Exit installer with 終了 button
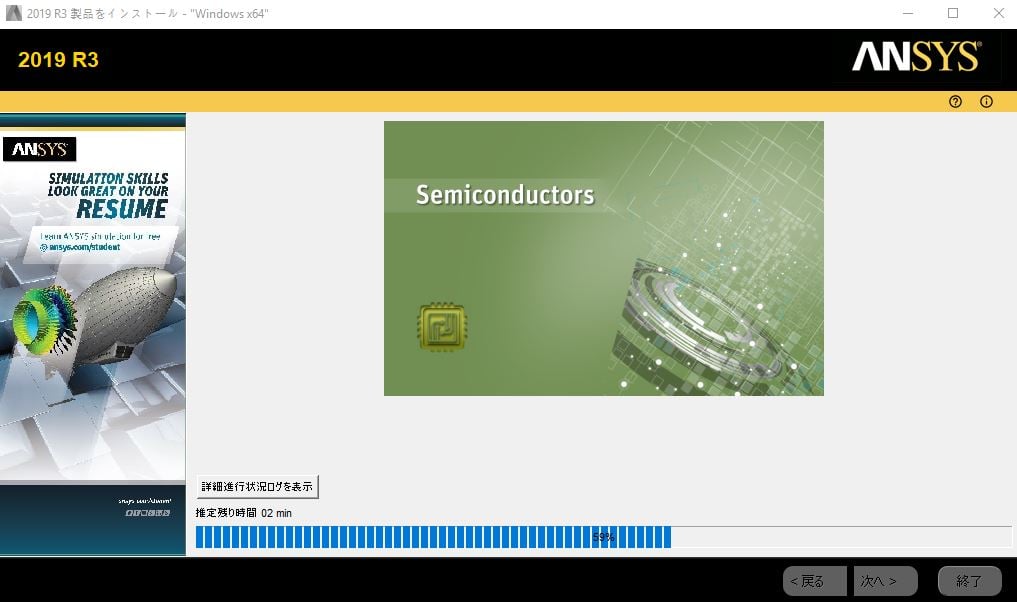Viewport: 1017px width, 602px height. (970, 581)
